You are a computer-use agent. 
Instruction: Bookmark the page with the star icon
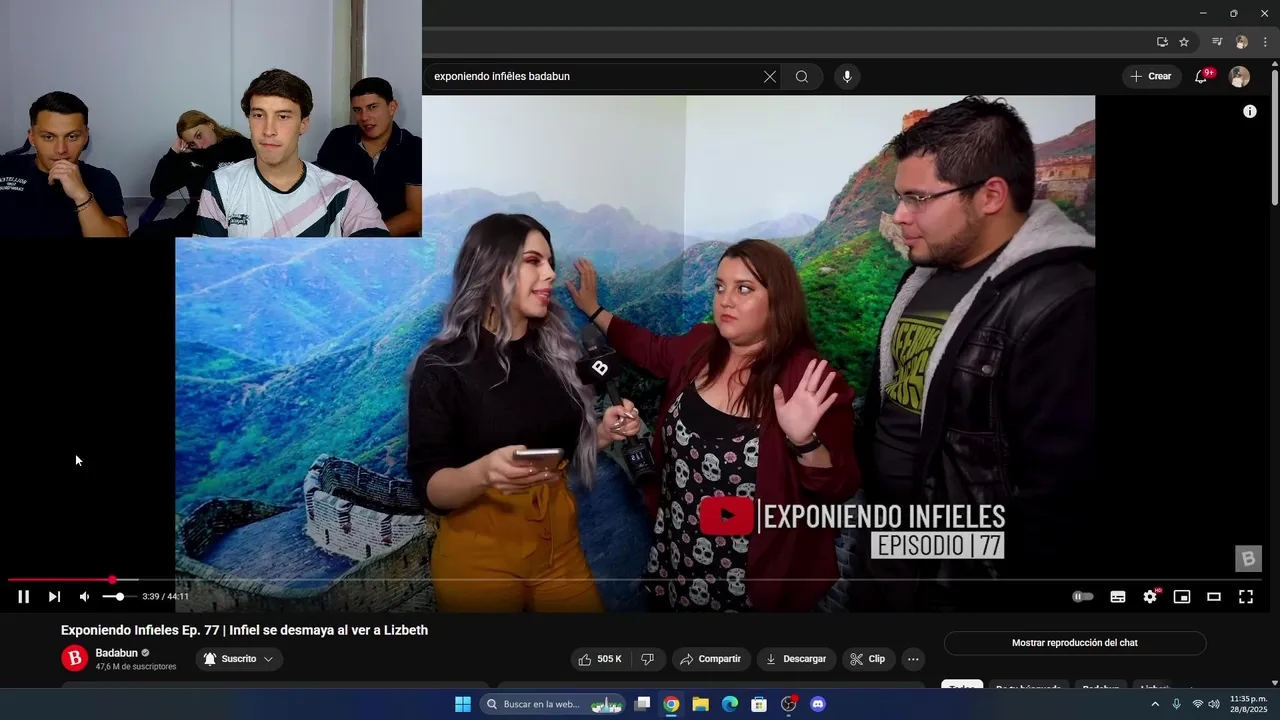pyautogui.click(x=1184, y=42)
